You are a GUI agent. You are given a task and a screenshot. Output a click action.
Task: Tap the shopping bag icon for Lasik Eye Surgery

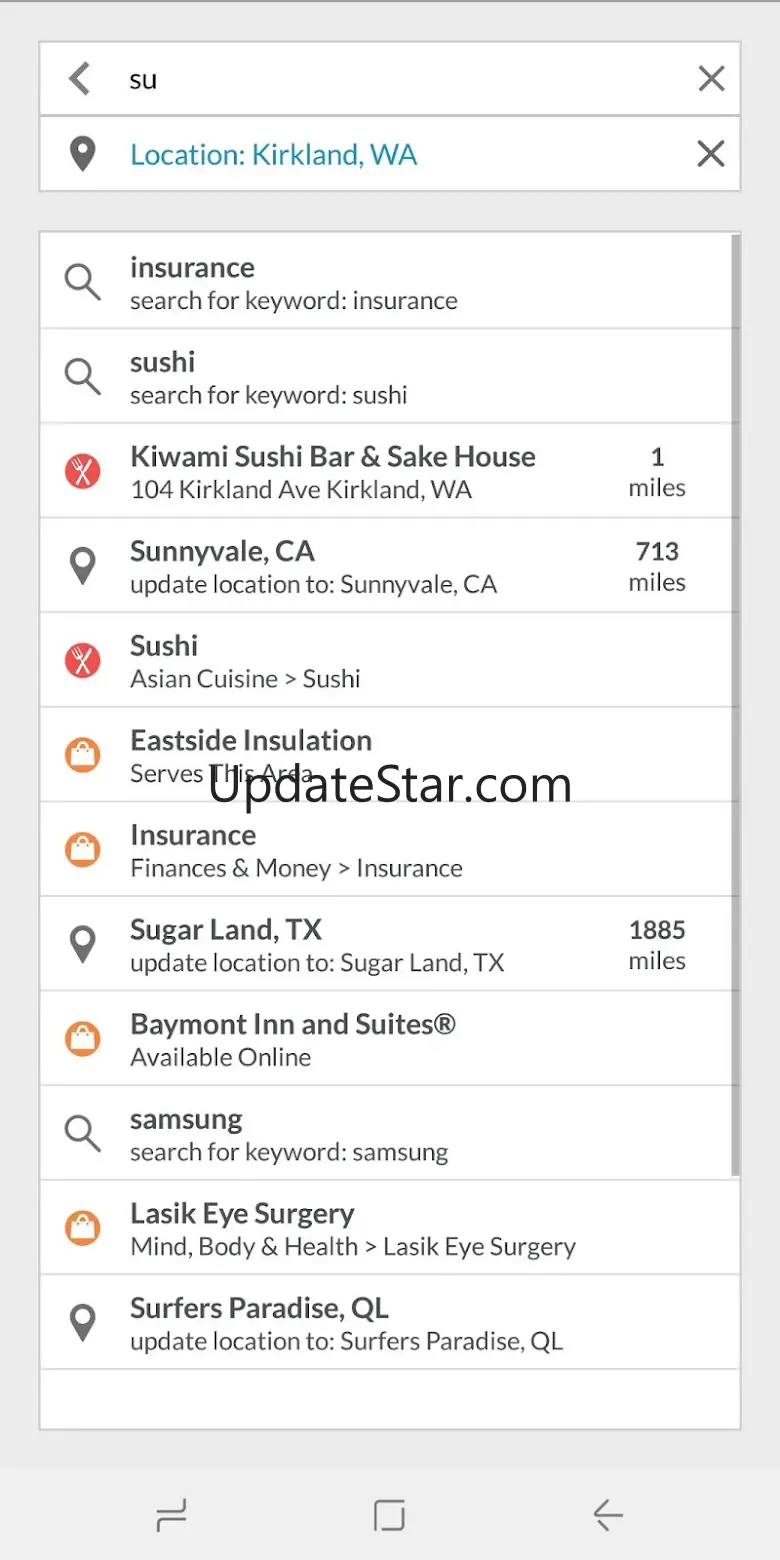[83, 1228]
